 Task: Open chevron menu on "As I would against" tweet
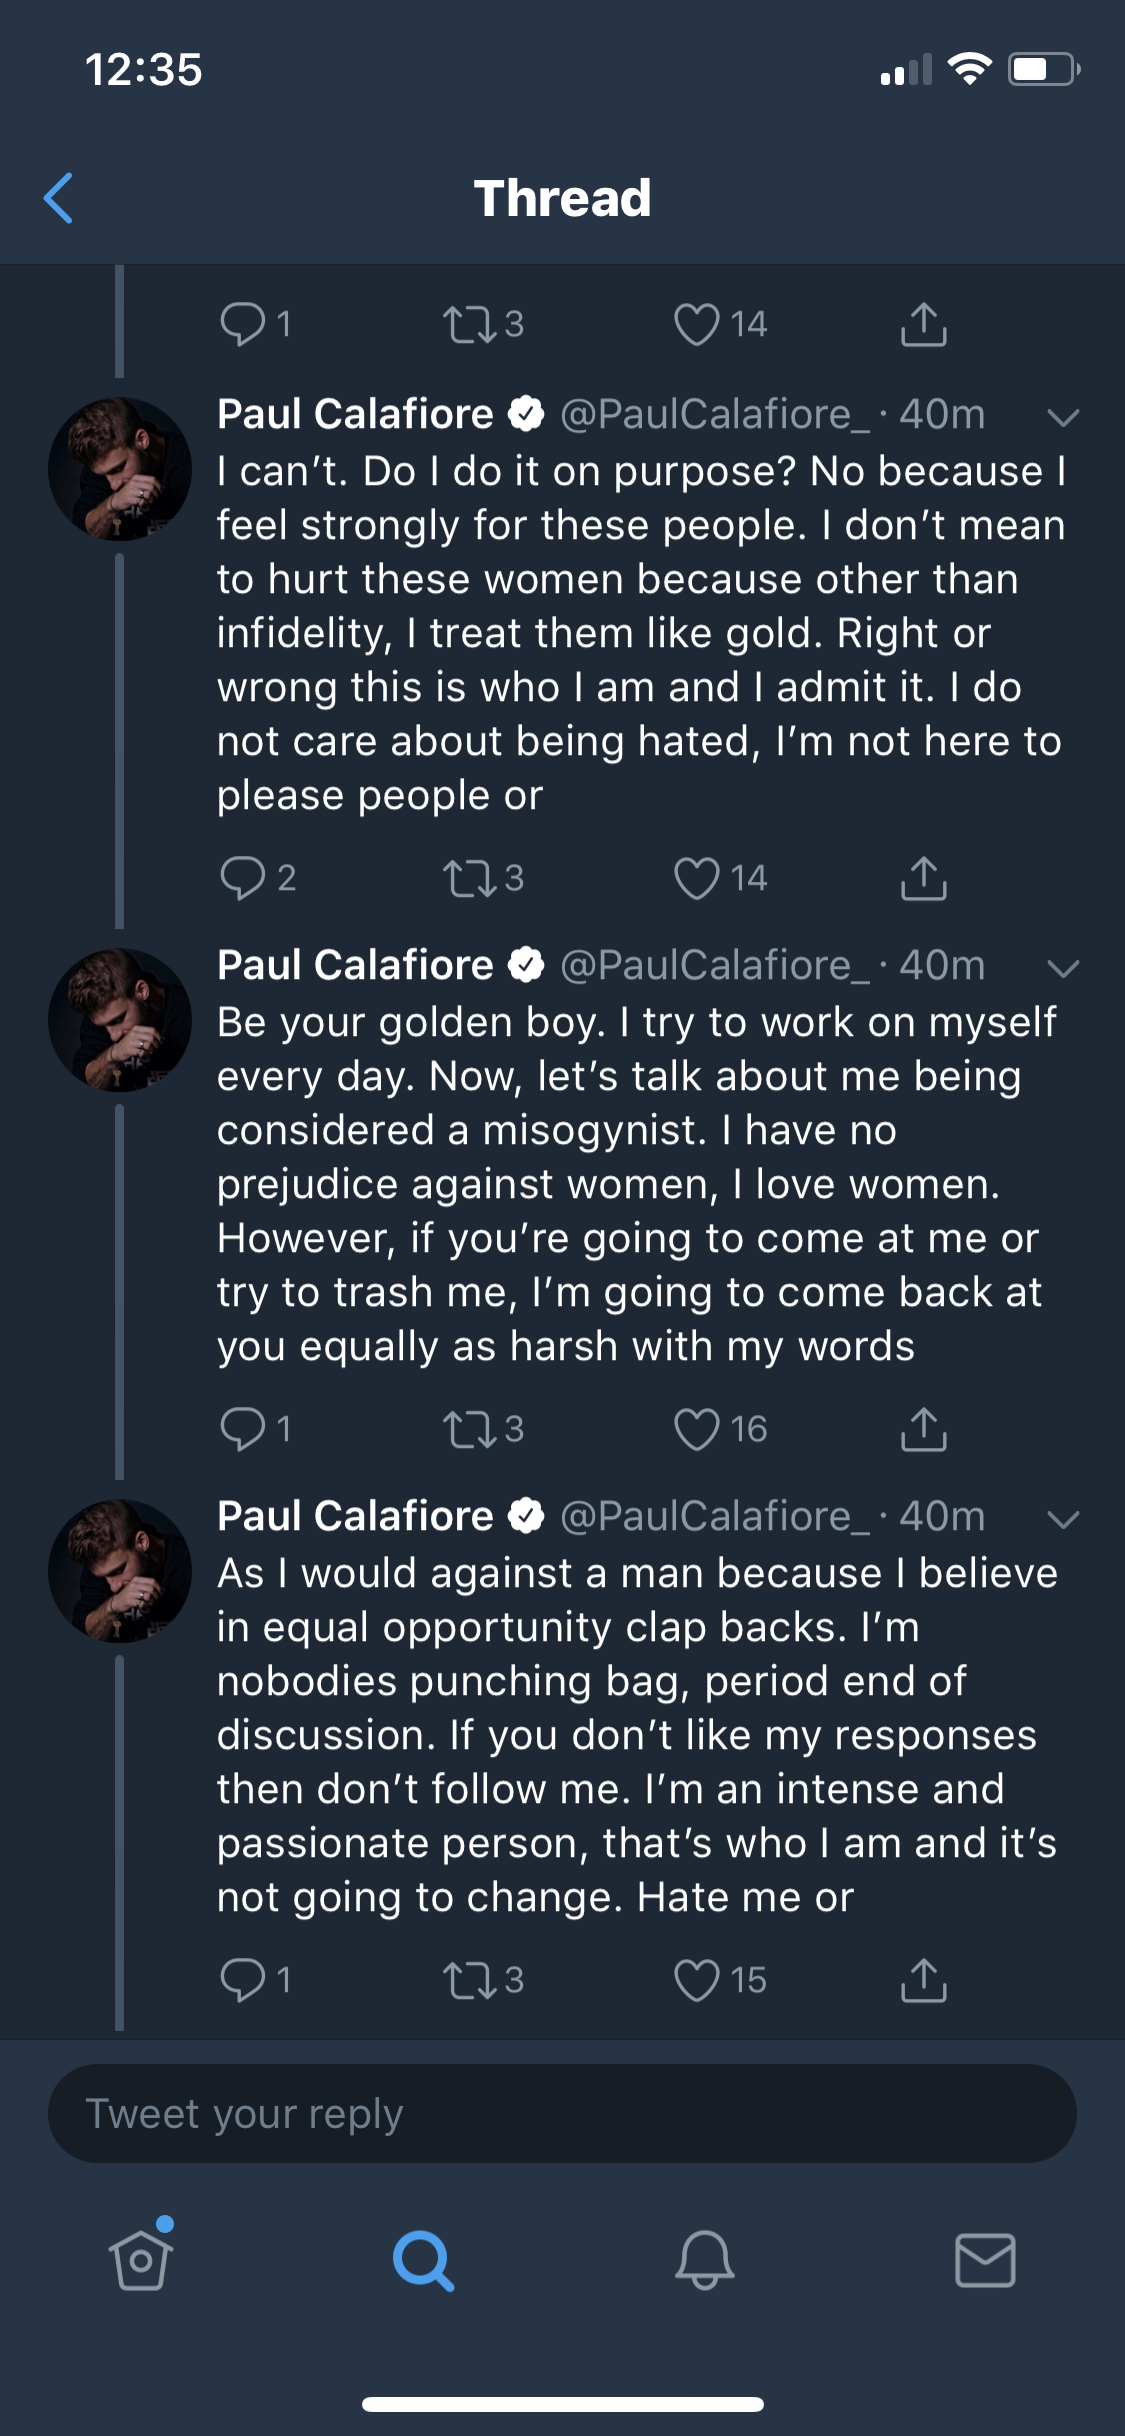(1062, 1519)
